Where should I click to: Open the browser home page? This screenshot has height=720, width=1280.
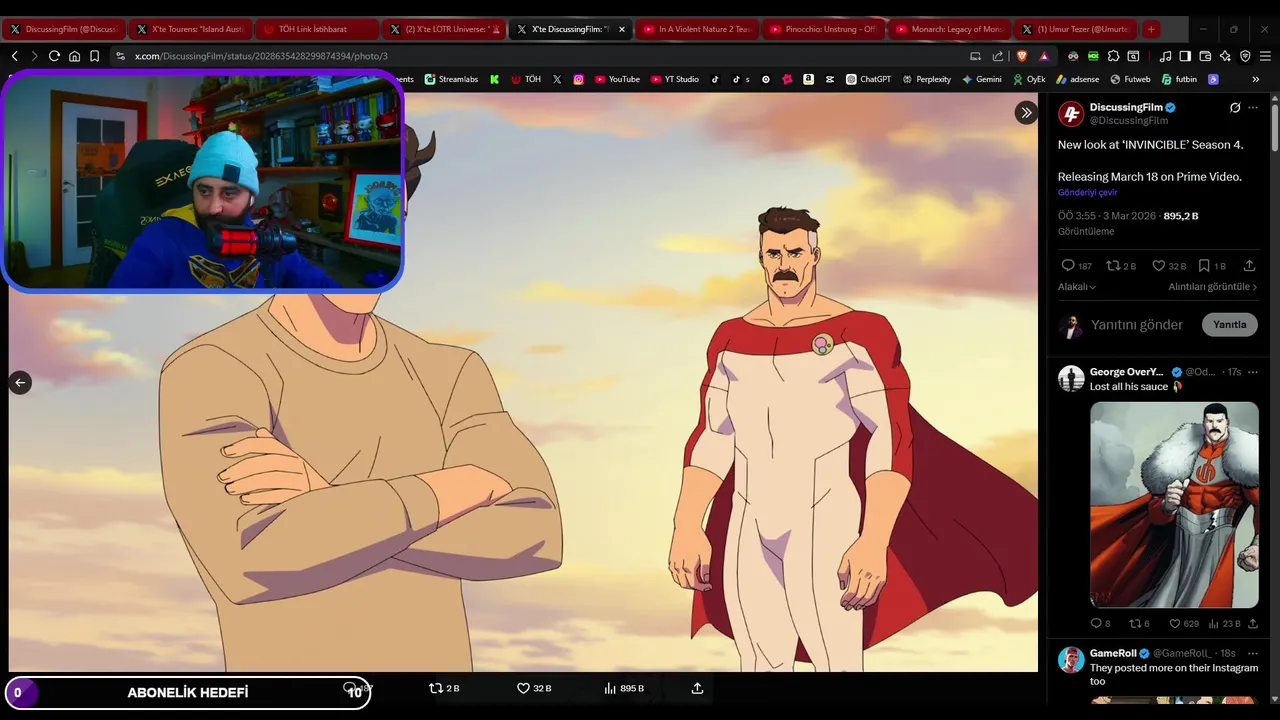74,56
